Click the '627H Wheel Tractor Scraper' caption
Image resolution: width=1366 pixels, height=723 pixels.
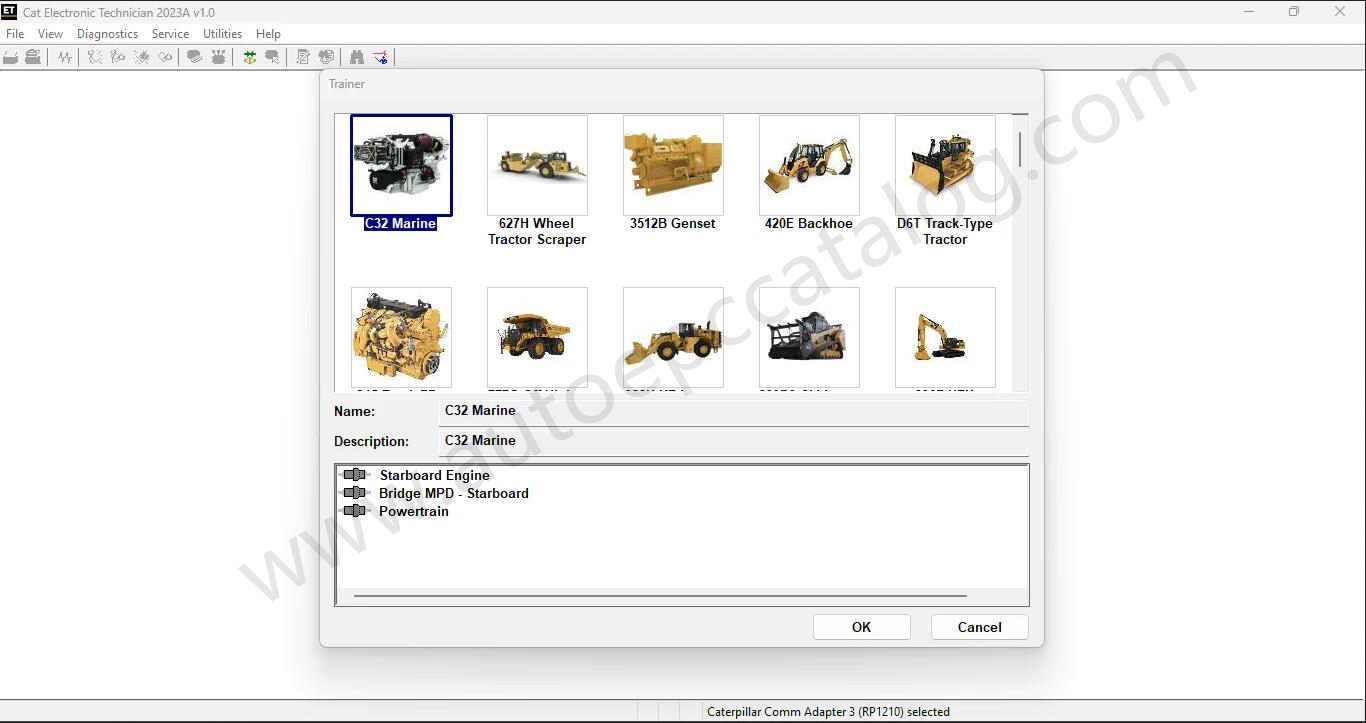537,231
